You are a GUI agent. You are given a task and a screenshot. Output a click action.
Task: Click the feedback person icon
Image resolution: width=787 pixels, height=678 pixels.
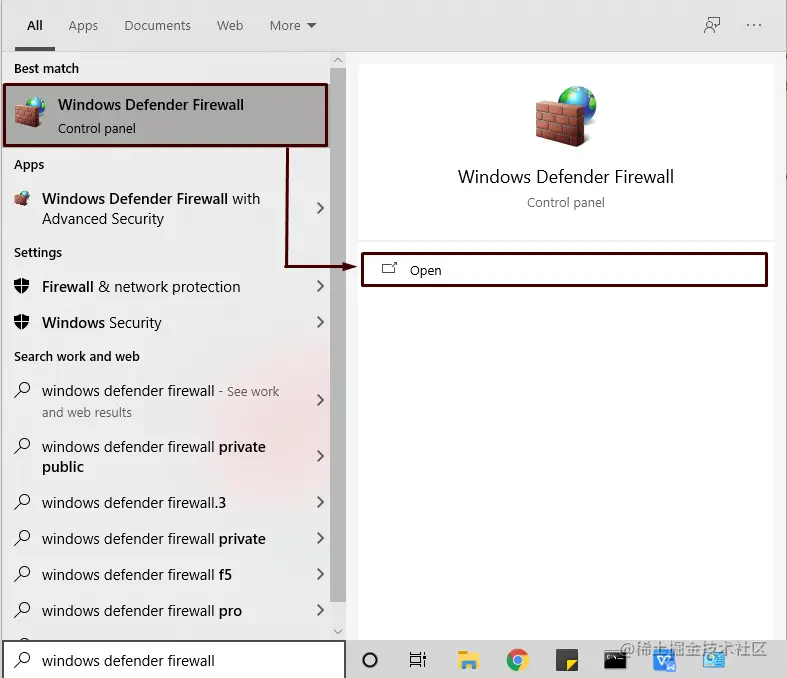coord(712,25)
